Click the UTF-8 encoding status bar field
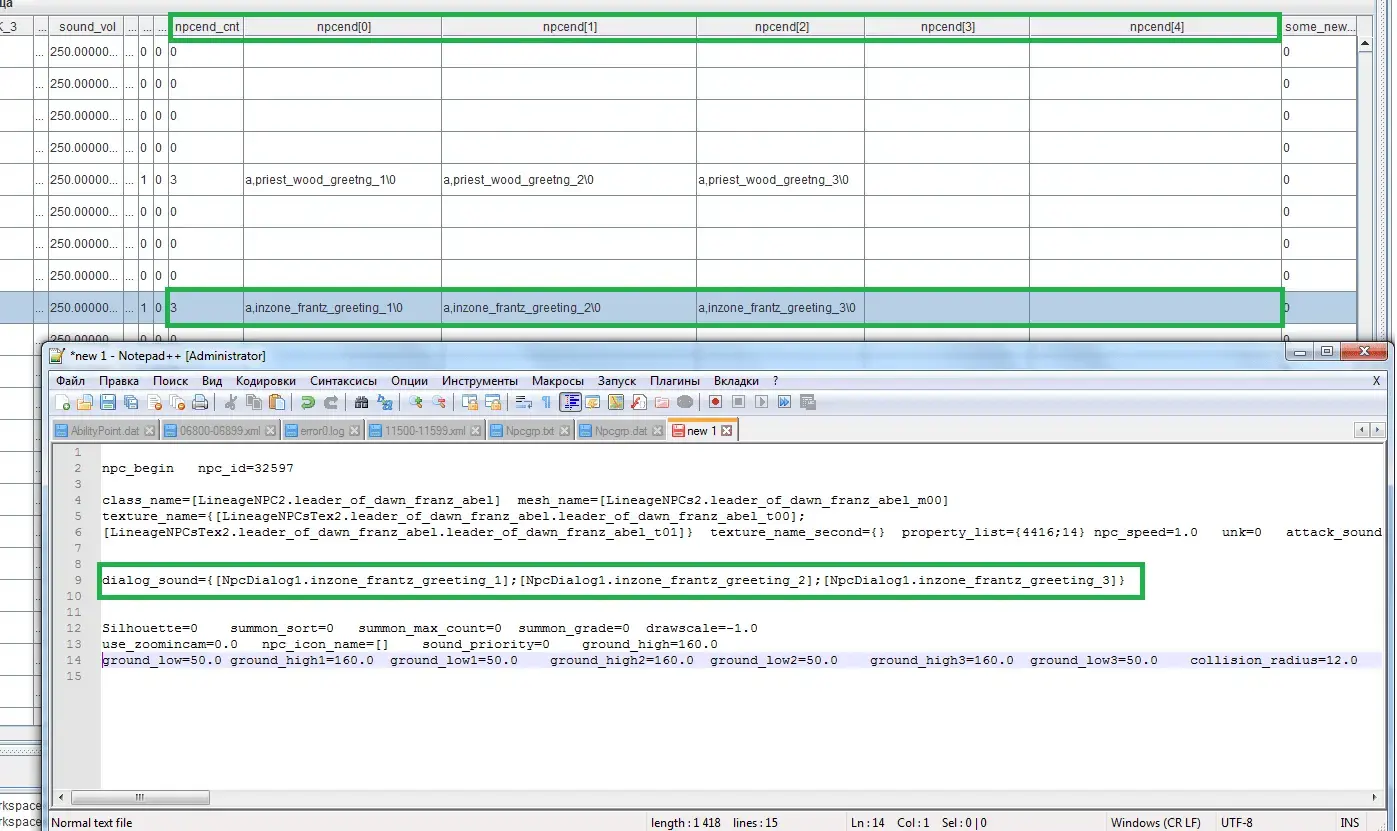The width and height of the screenshot is (1397, 831). coord(1236,823)
